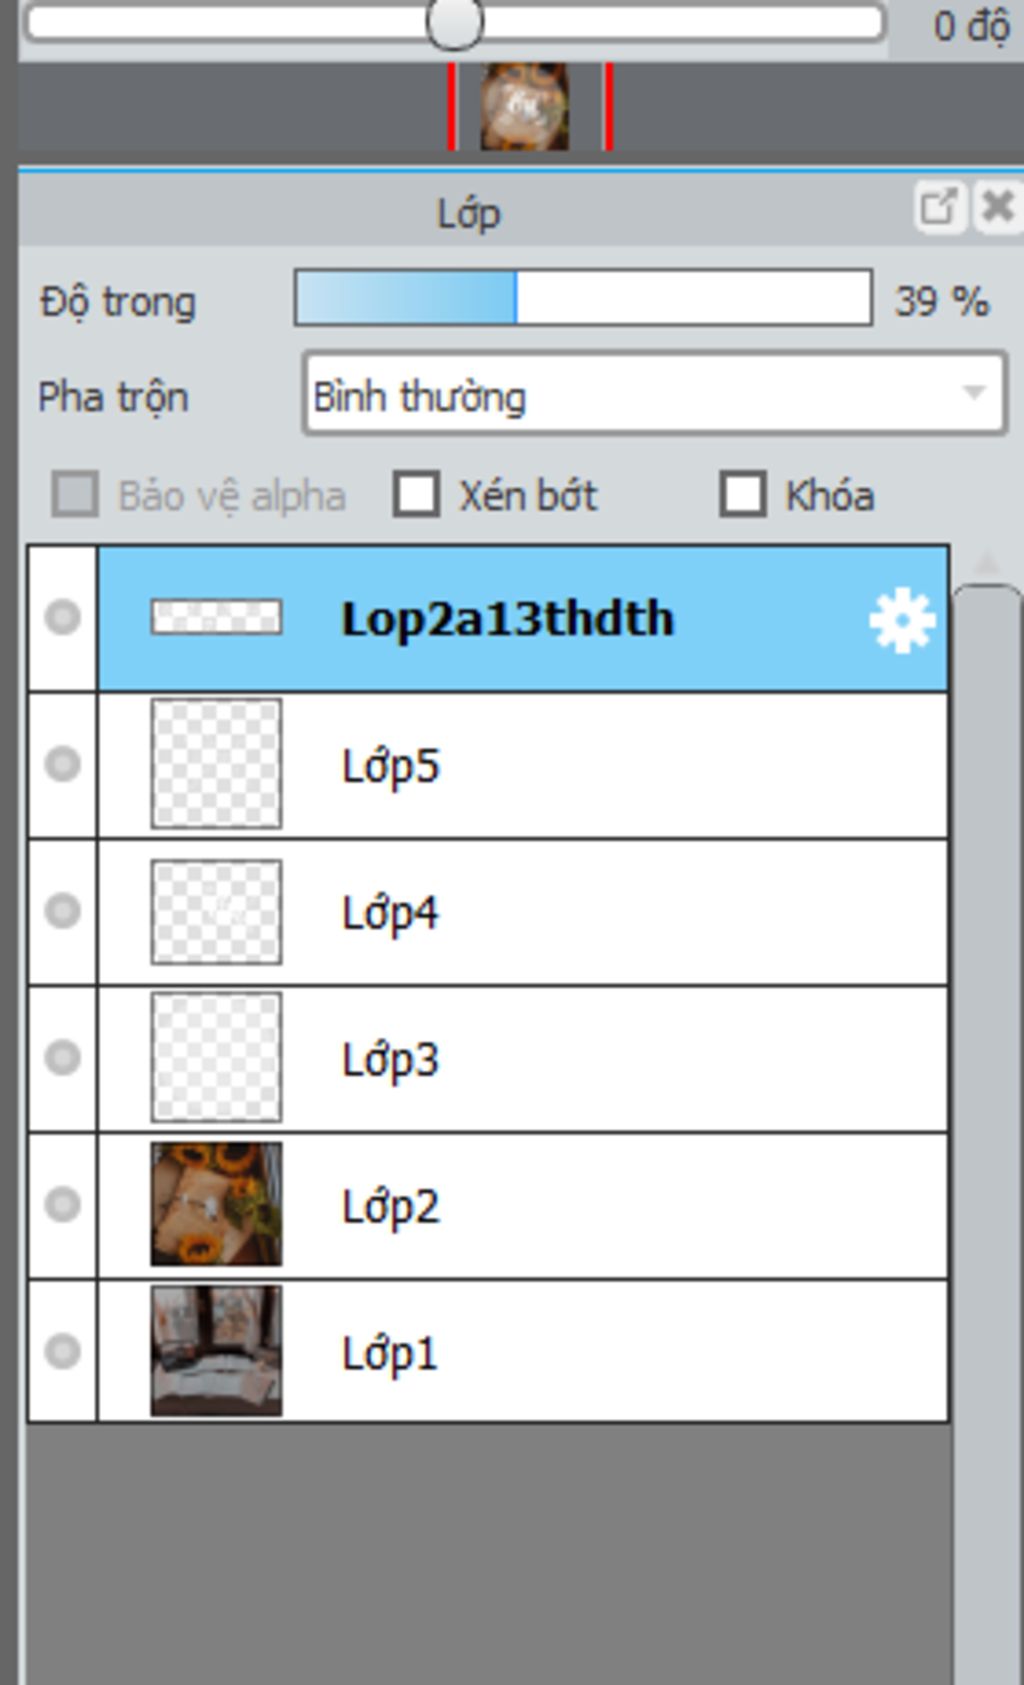Screen dimensions: 1024x1685
Task: Enable the Xén bớt clipping checkbox
Action: click(x=416, y=494)
